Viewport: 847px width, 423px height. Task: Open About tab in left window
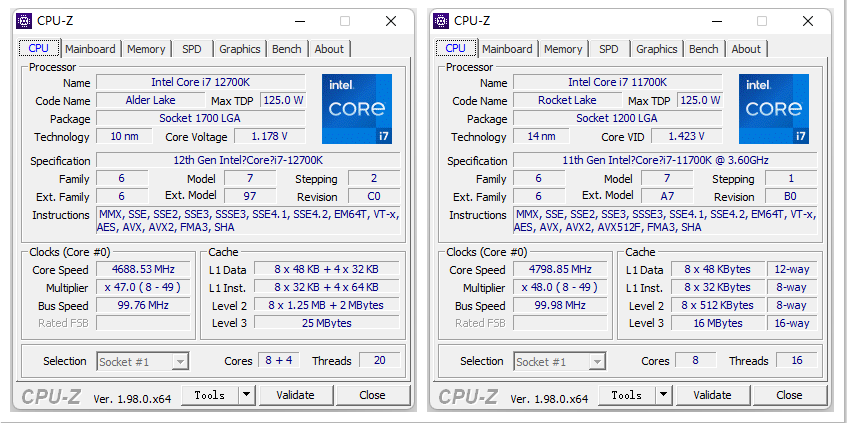(329, 49)
